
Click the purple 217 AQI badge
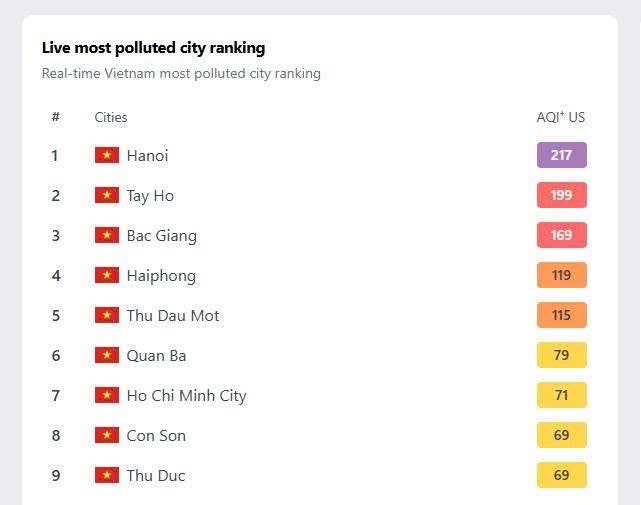tap(561, 155)
